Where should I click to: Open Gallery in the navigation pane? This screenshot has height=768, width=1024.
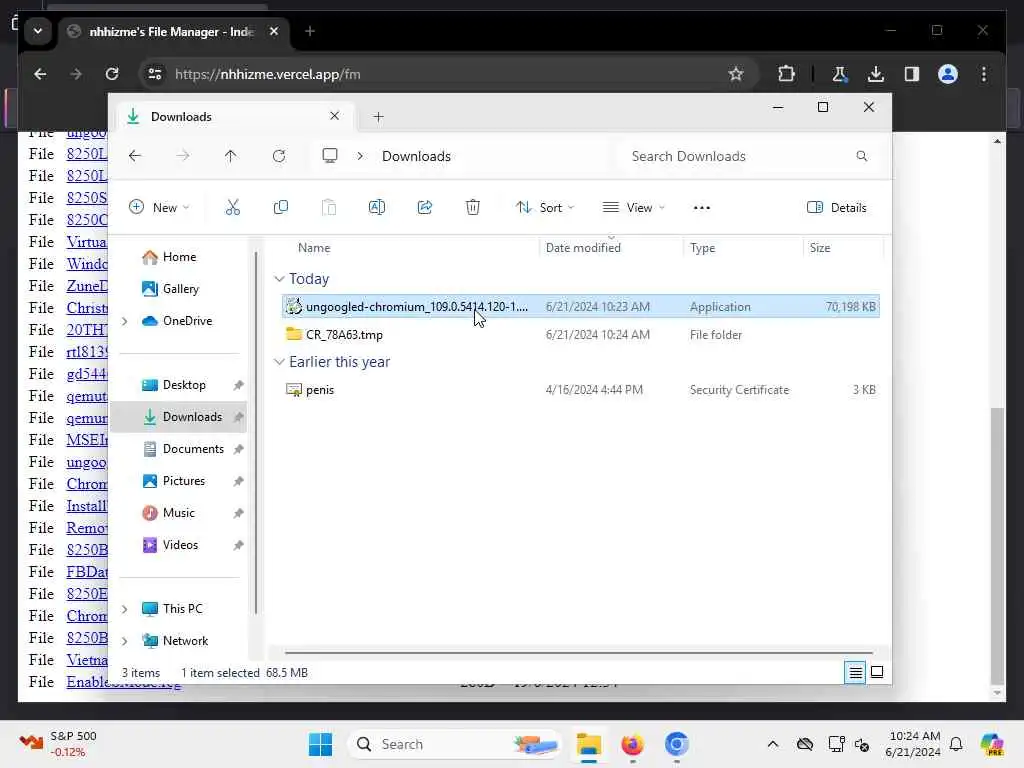click(180, 289)
